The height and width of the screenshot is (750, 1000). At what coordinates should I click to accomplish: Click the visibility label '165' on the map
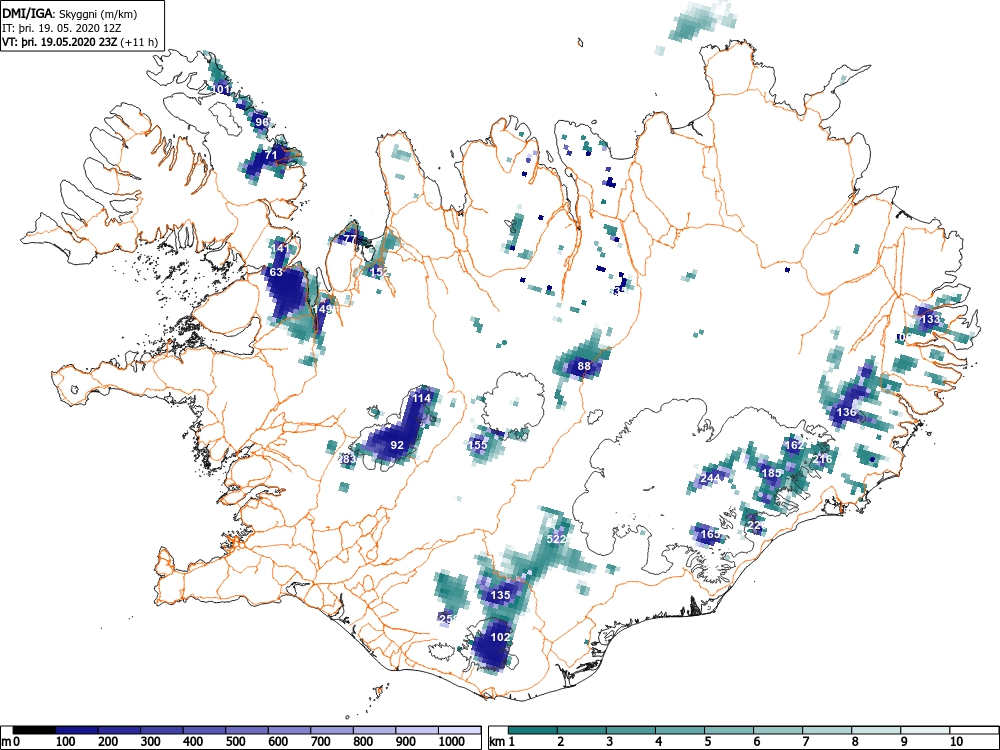tap(710, 534)
